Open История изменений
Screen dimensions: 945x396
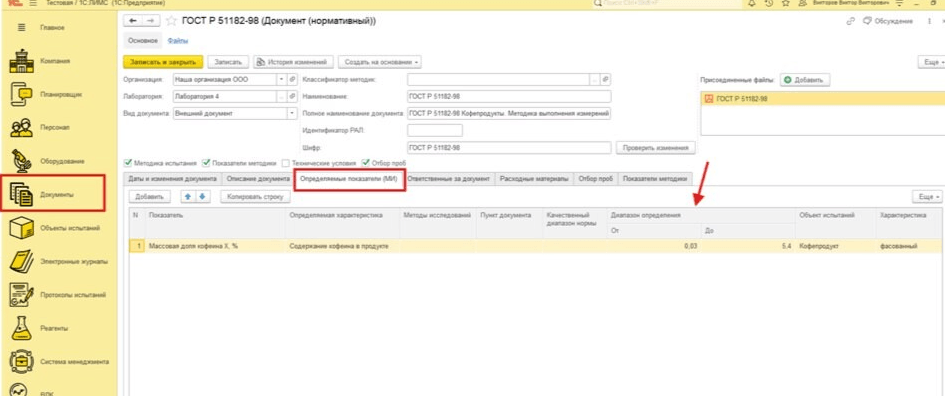[293, 61]
